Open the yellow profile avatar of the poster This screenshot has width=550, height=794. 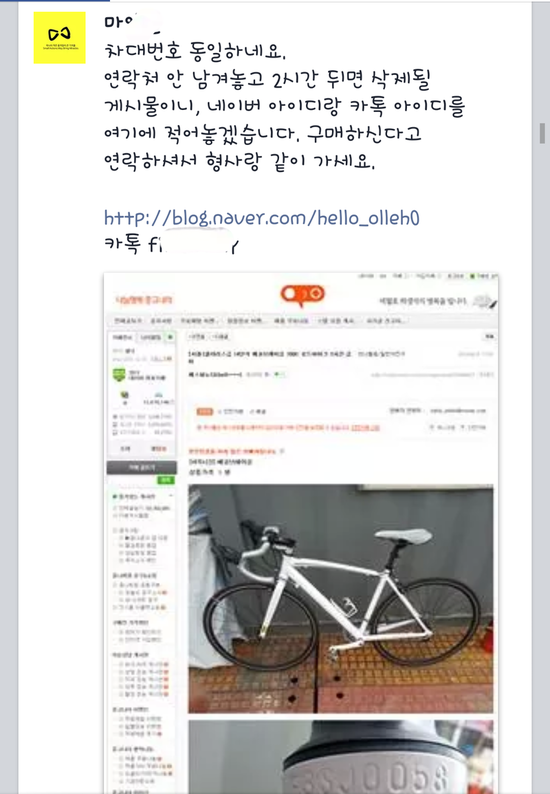[x=59, y=38]
